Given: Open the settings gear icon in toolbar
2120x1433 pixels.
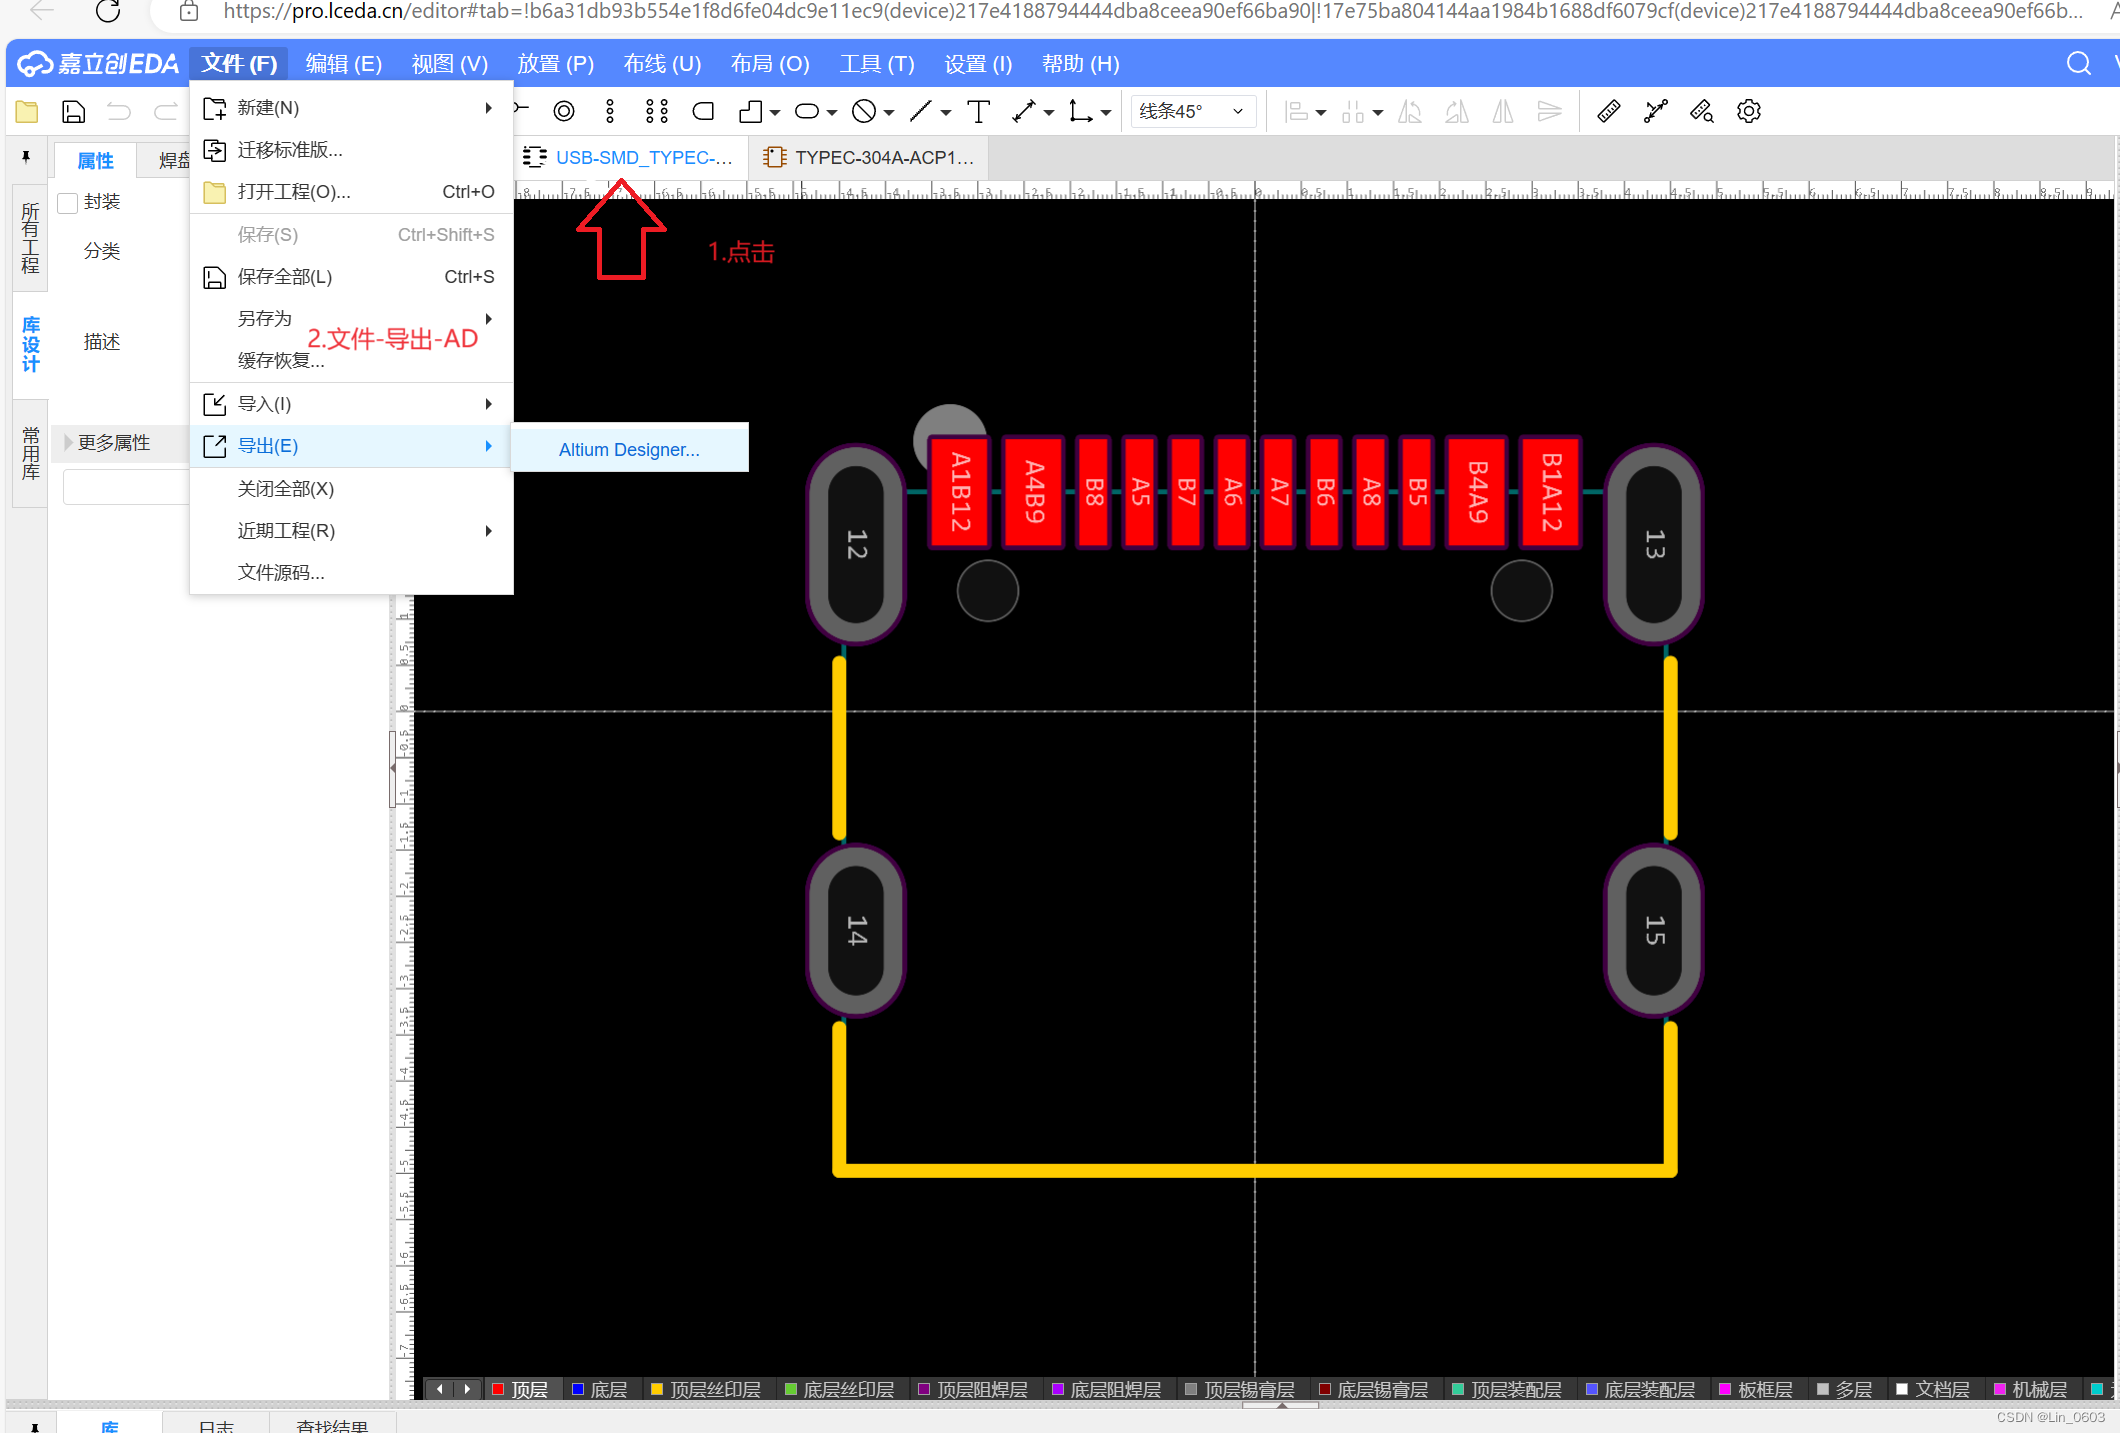Looking at the screenshot, I should [x=1748, y=111].
